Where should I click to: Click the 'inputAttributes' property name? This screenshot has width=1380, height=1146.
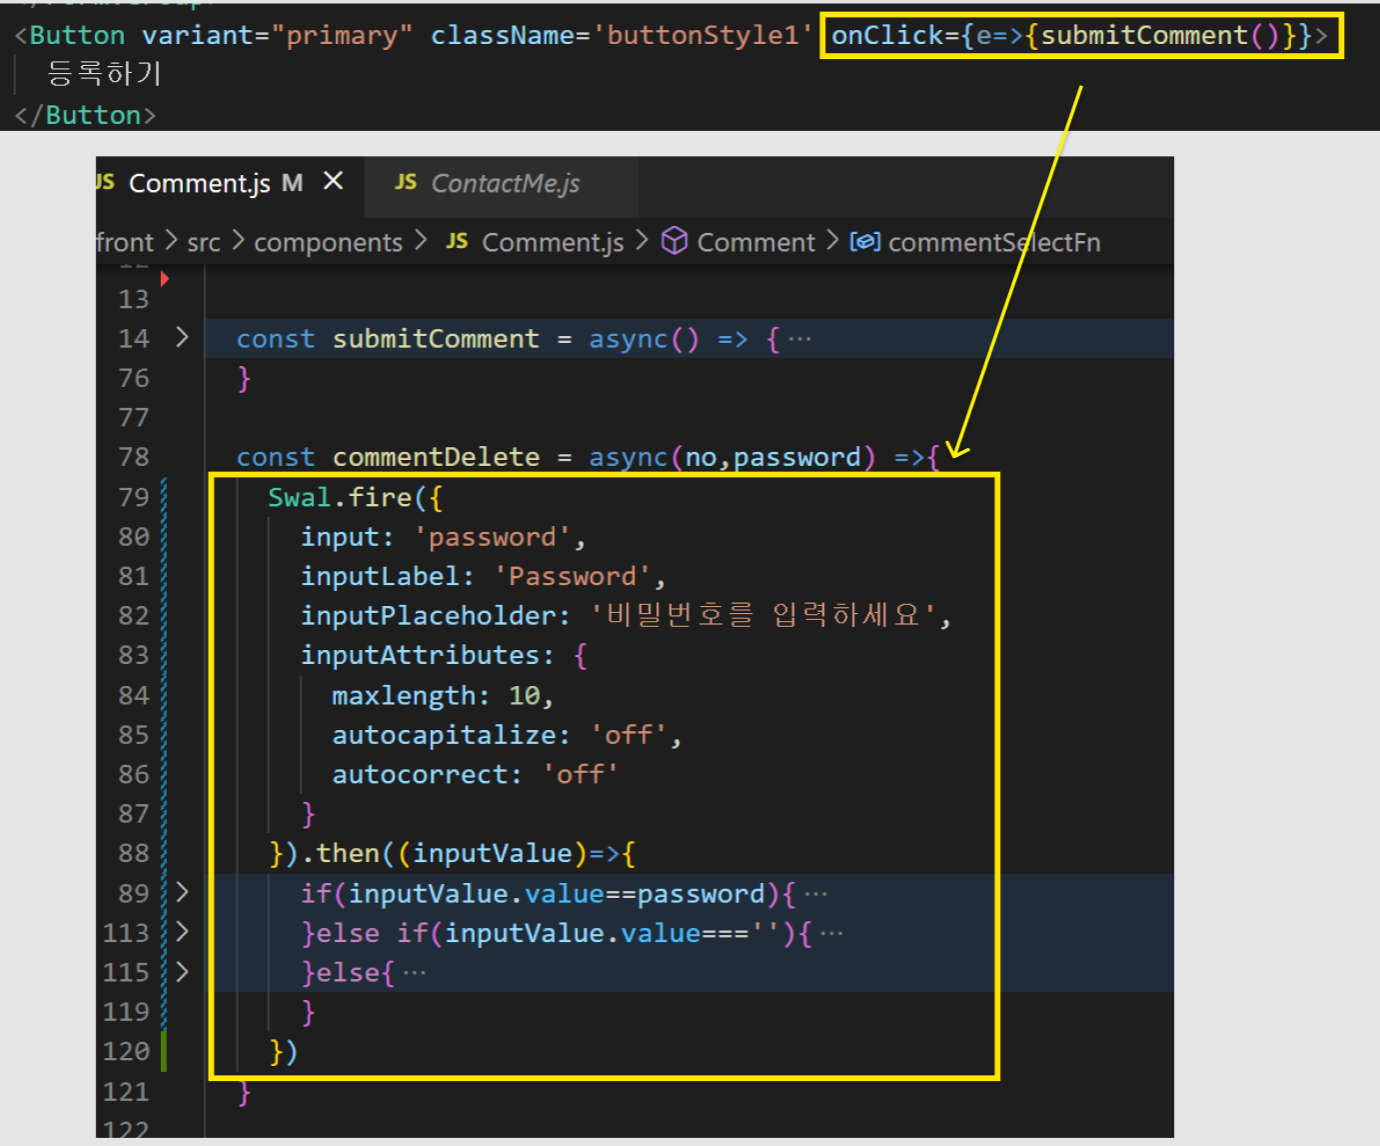[420, 655]
